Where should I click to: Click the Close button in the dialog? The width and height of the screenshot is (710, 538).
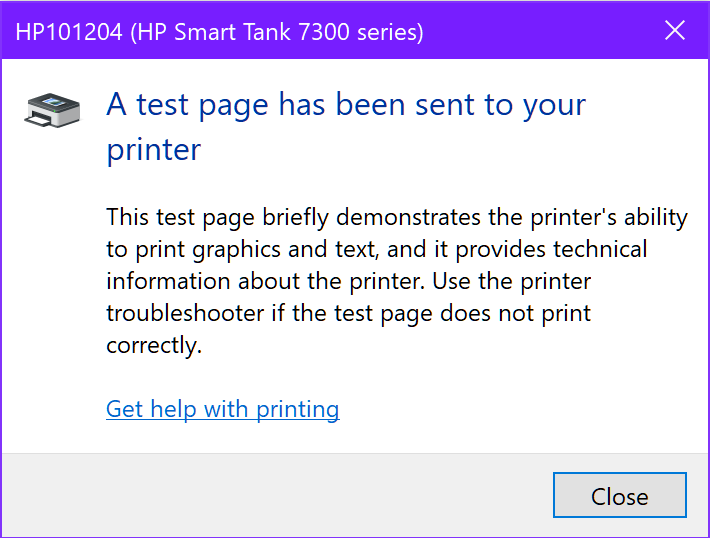619,495
